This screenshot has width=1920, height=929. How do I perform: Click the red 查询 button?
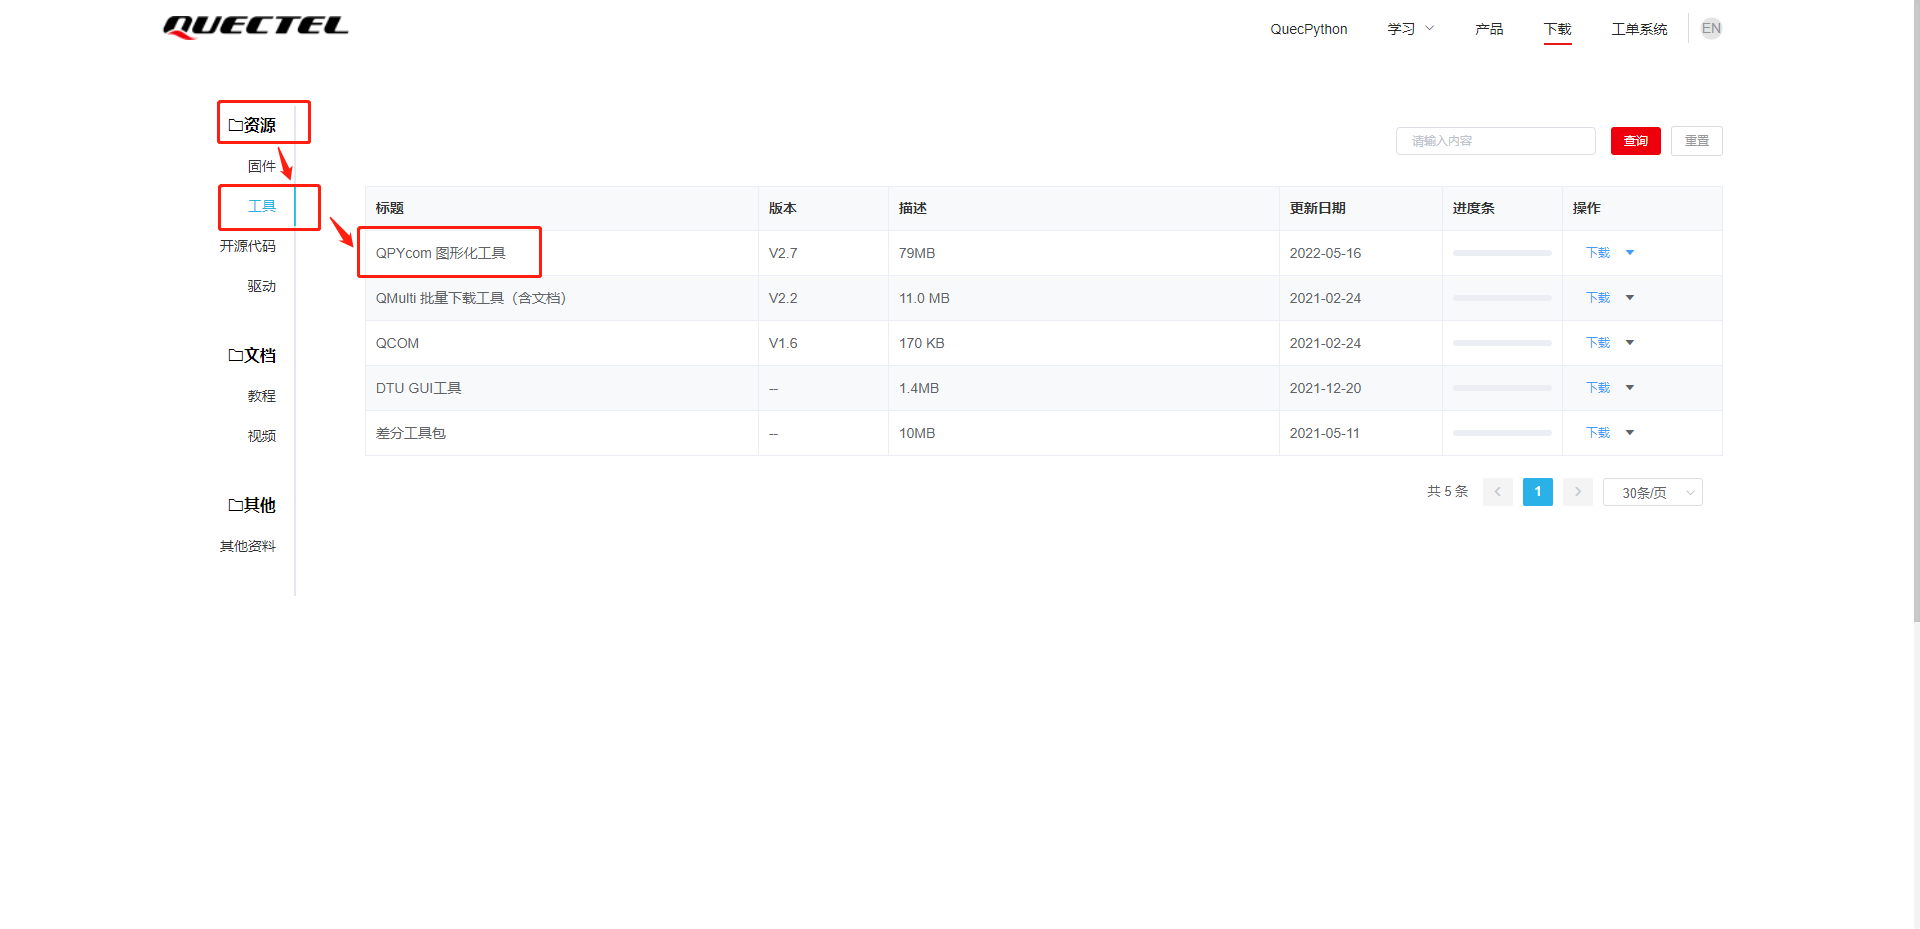click(x=1635, y=141)
